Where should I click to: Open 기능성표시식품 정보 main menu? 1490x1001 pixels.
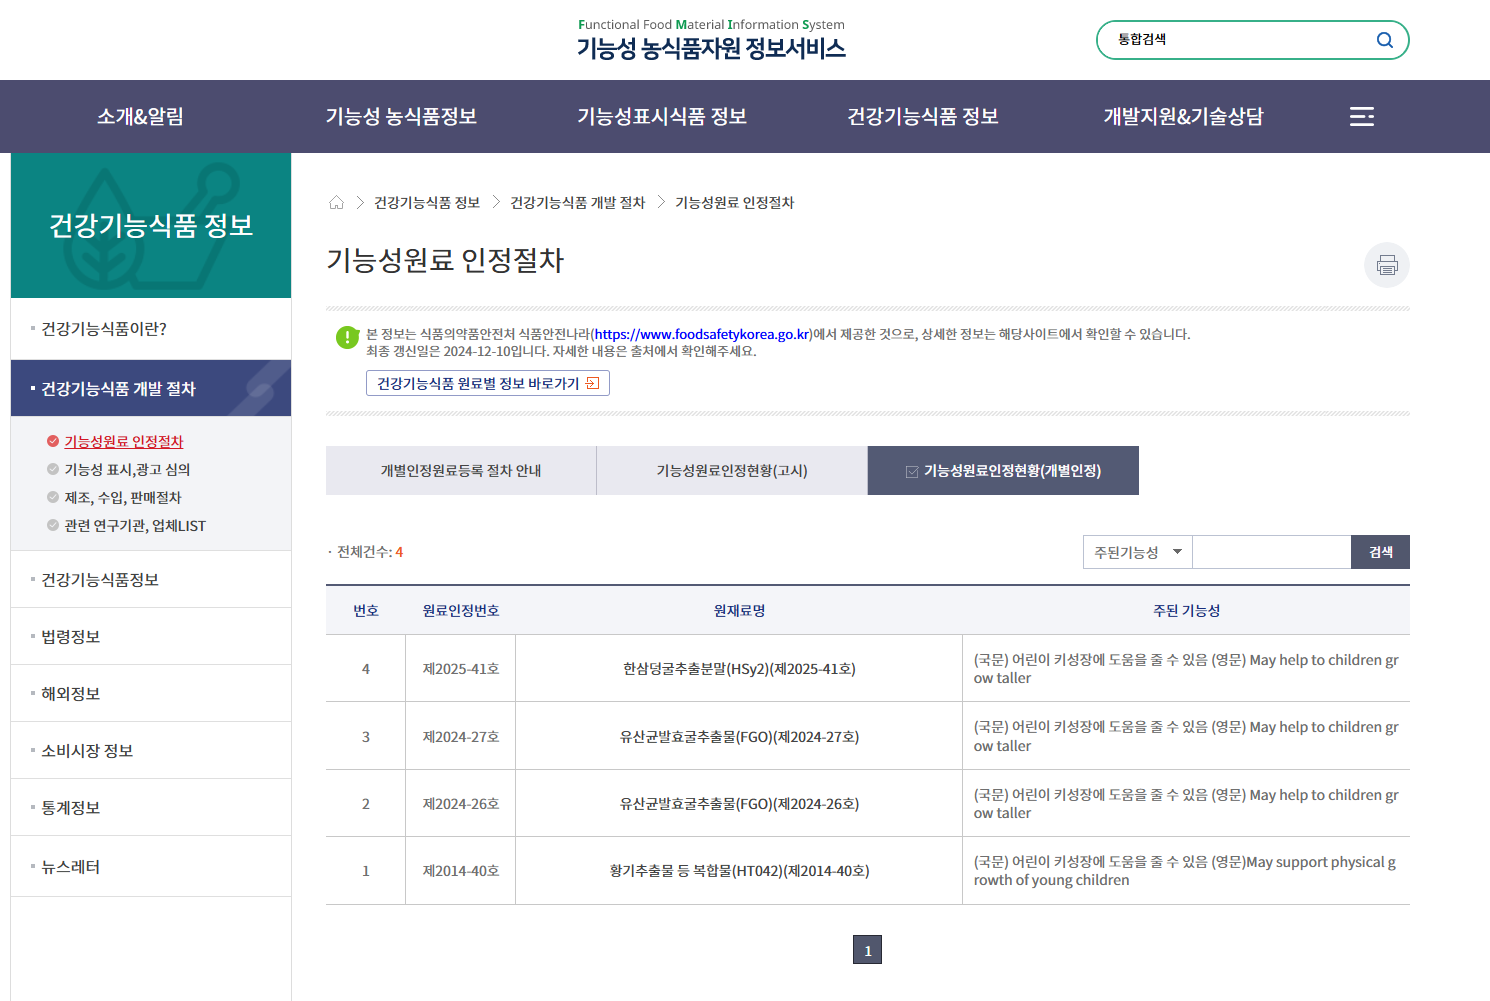coord(662,117)
